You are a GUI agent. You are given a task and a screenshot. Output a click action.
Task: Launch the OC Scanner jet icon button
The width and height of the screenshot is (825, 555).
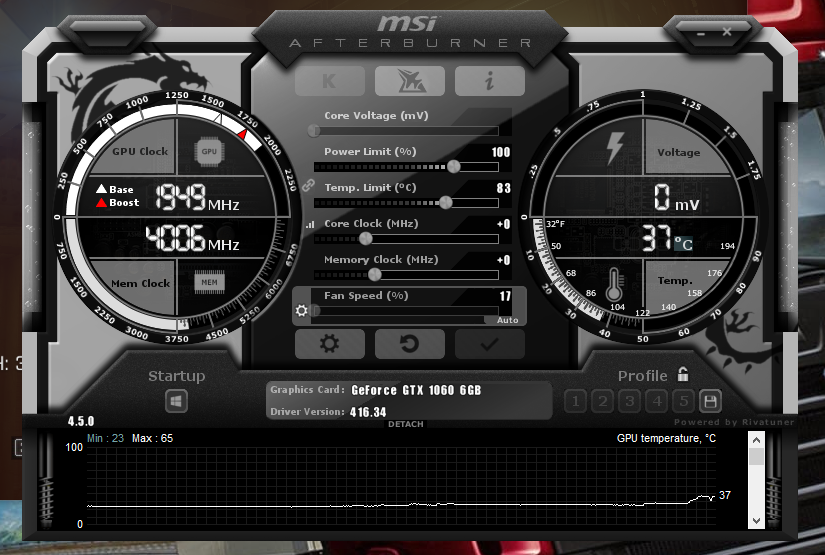coord(410,81)
